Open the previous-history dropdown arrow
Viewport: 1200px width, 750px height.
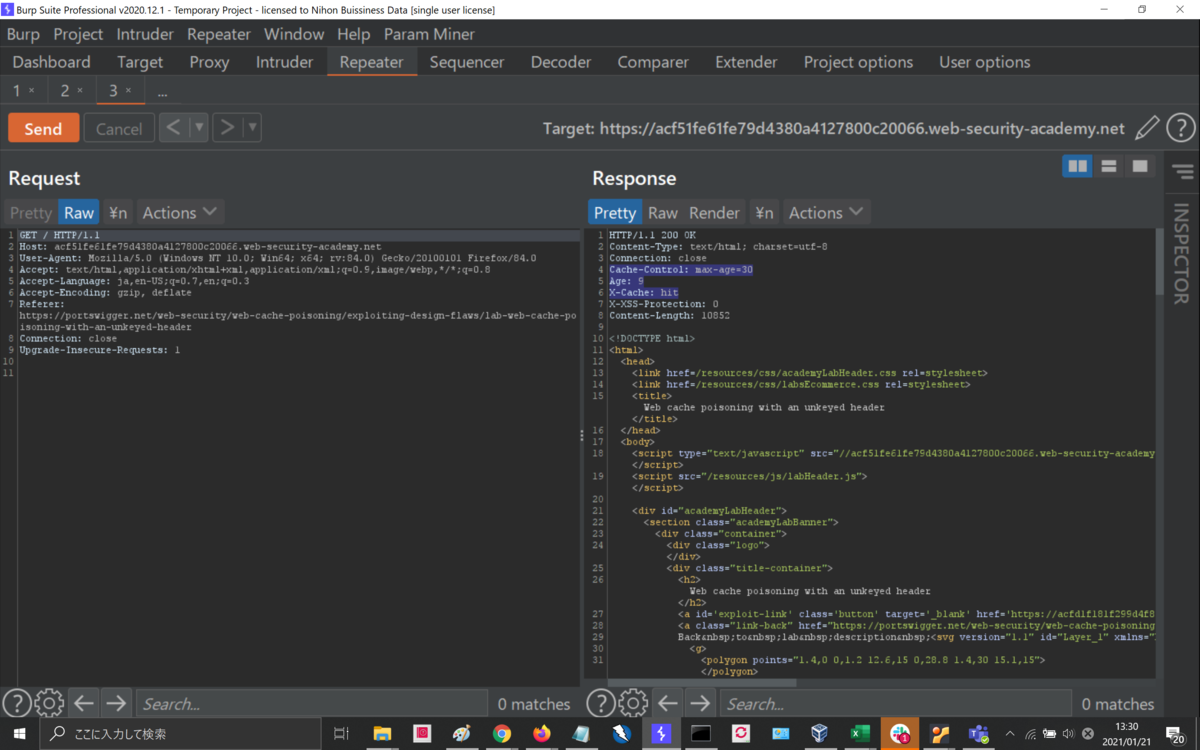coord(198,127)
